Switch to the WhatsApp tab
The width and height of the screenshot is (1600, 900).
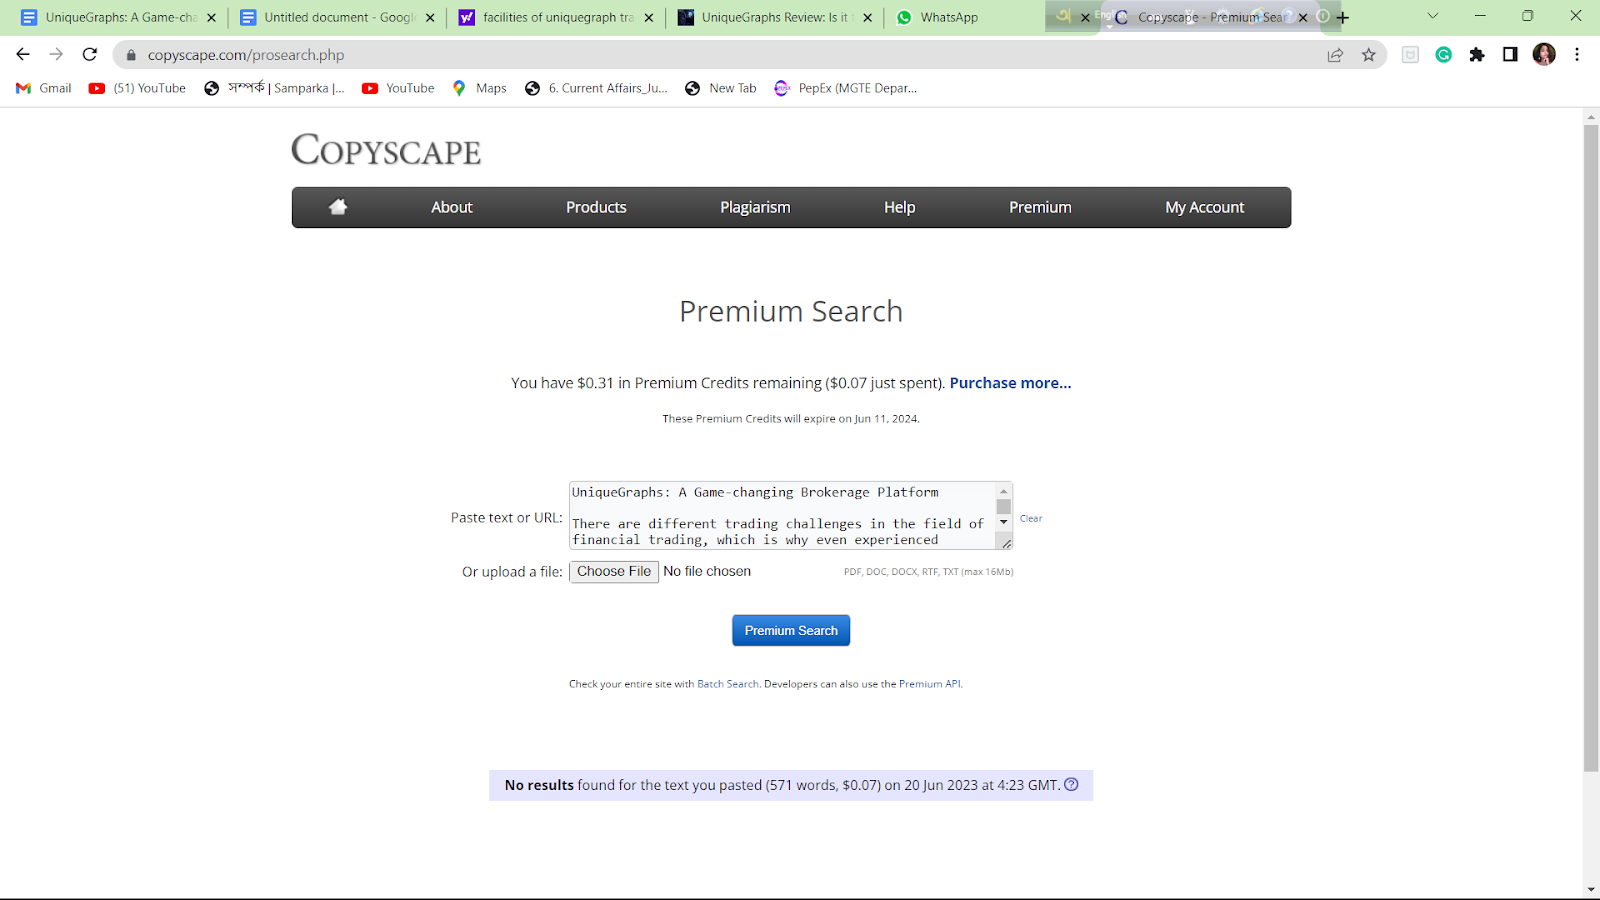(949, 18)
